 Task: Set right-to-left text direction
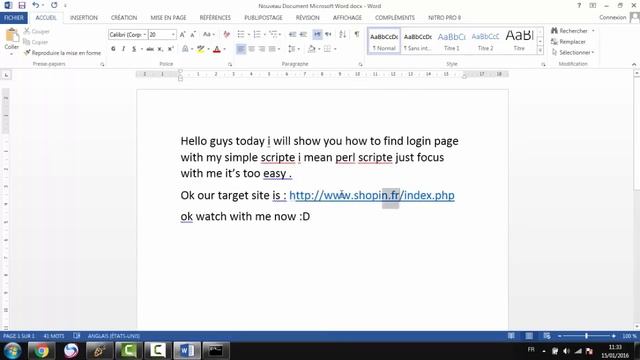(328, 35)
